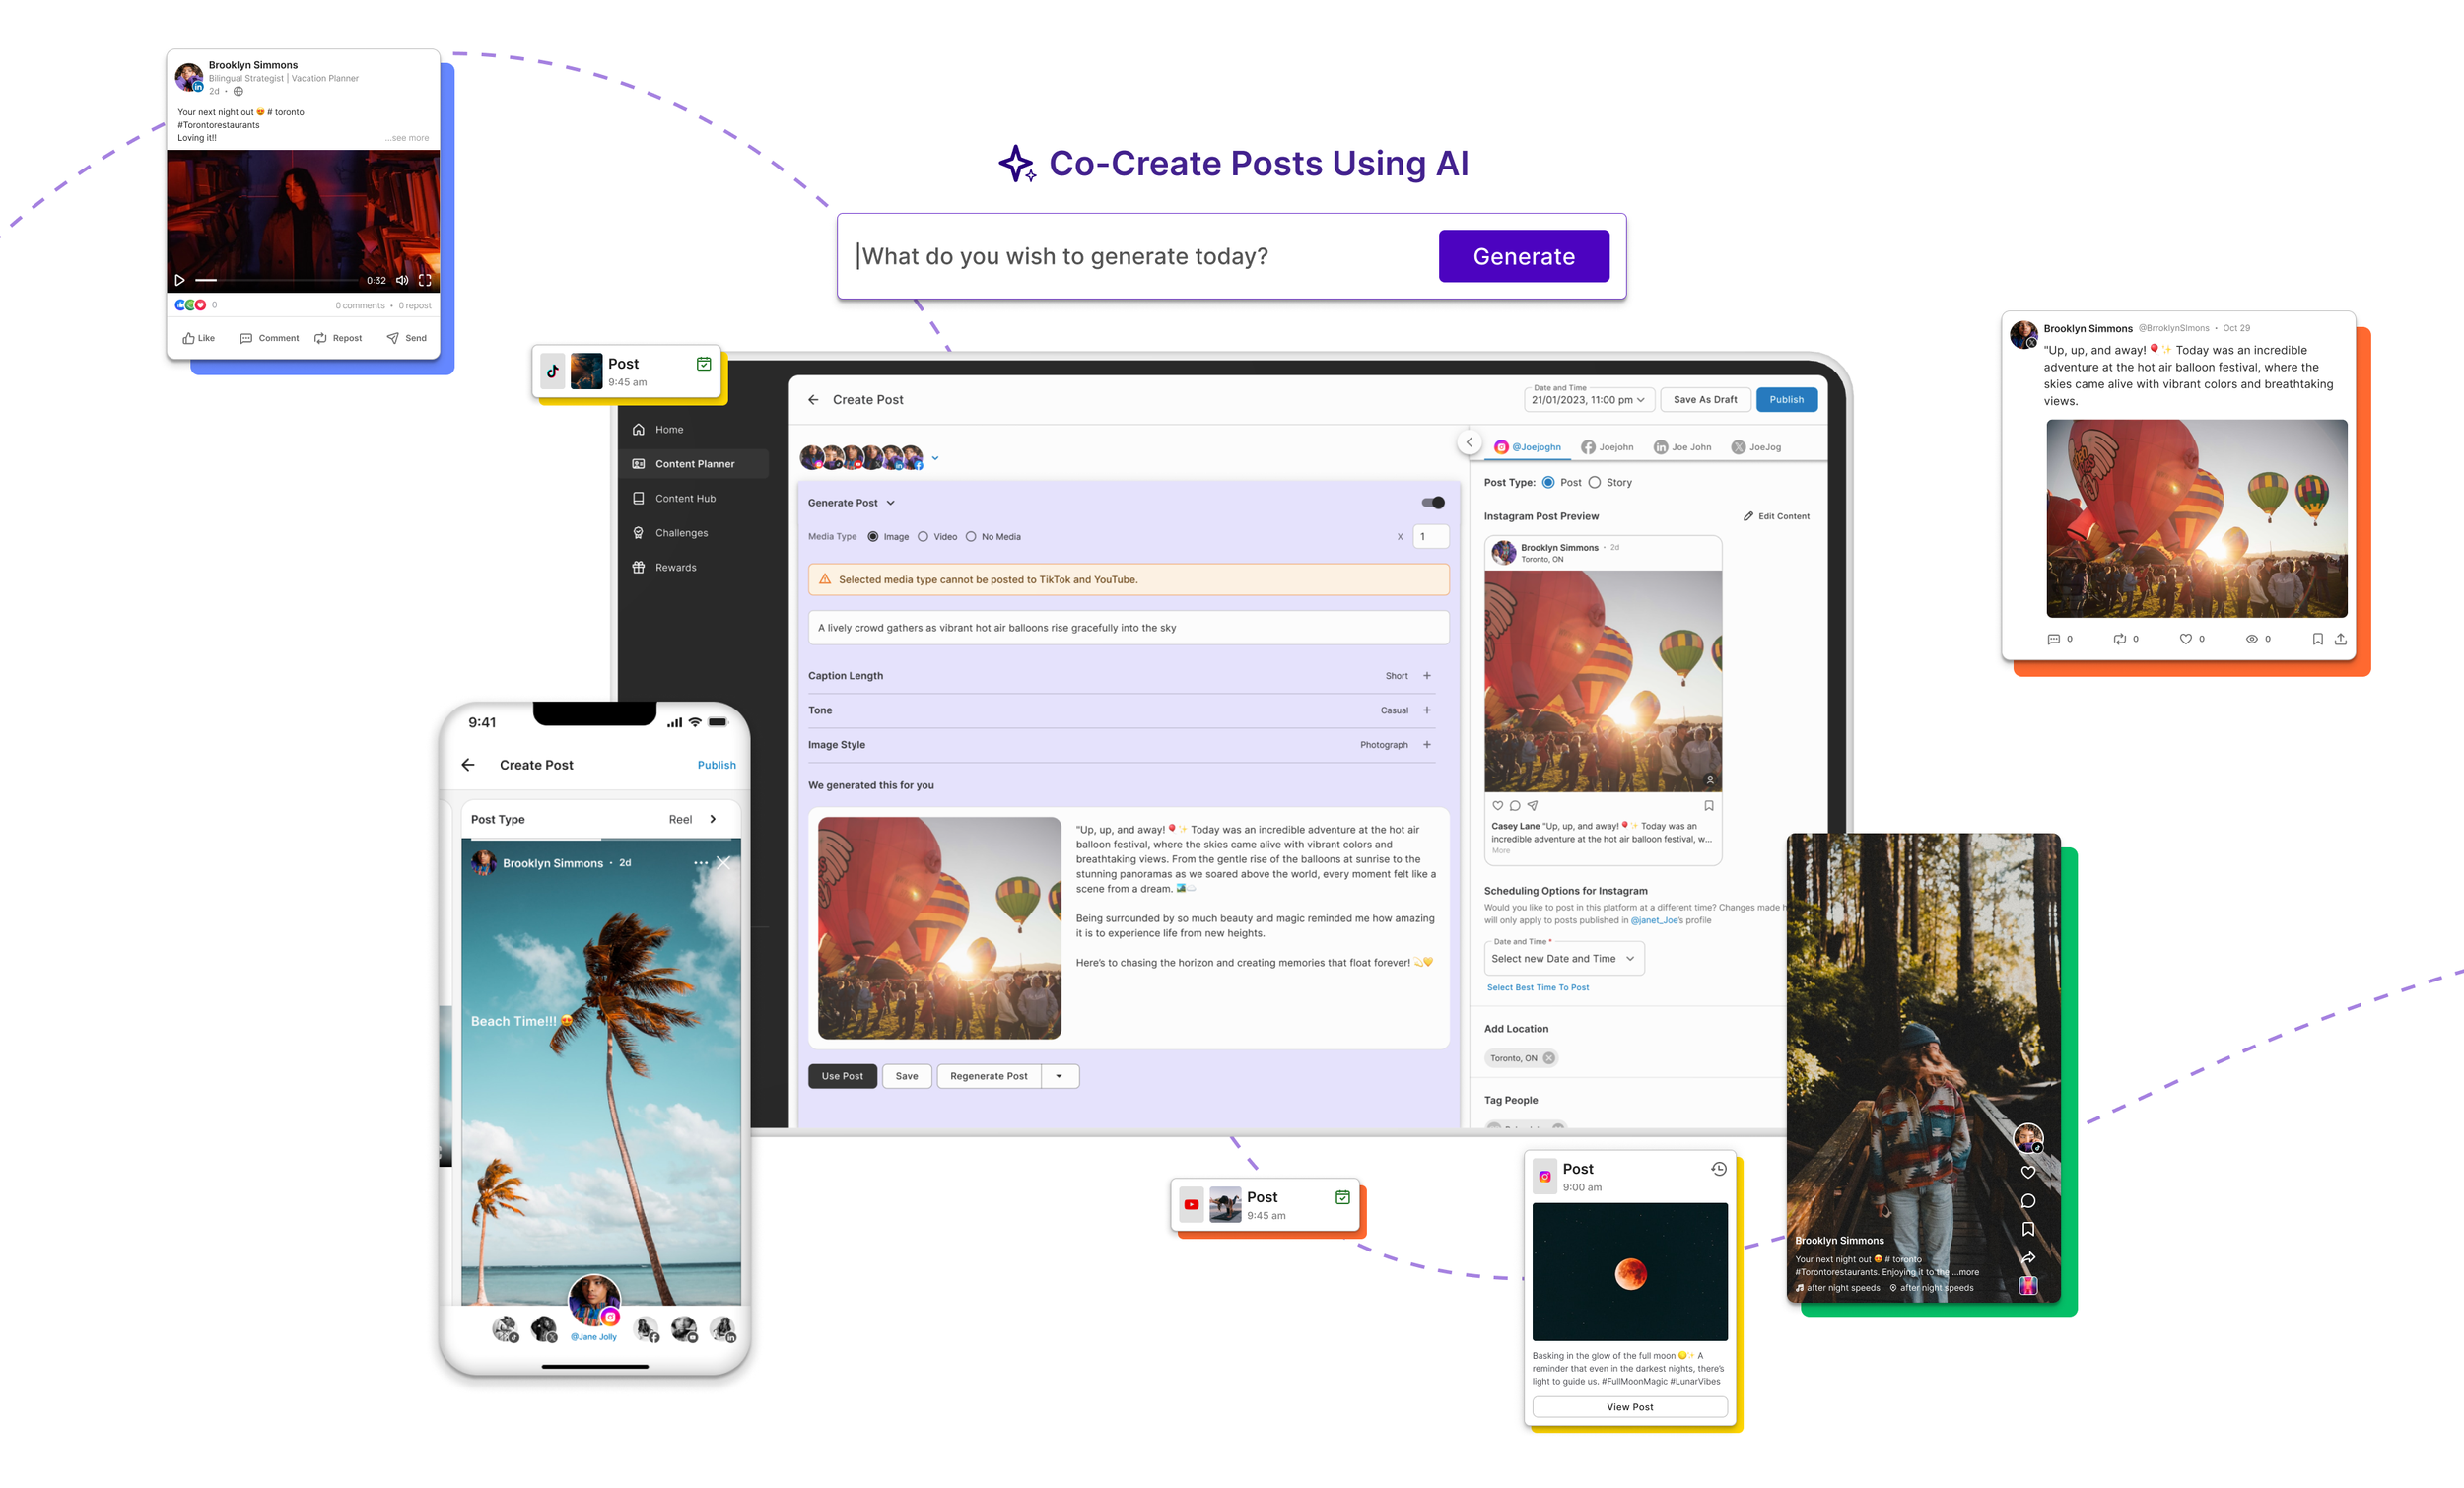Switch to the Joejohn Facebook tab
2464x1488 pixels.
pyautogui.click(x=1607, y=448)
